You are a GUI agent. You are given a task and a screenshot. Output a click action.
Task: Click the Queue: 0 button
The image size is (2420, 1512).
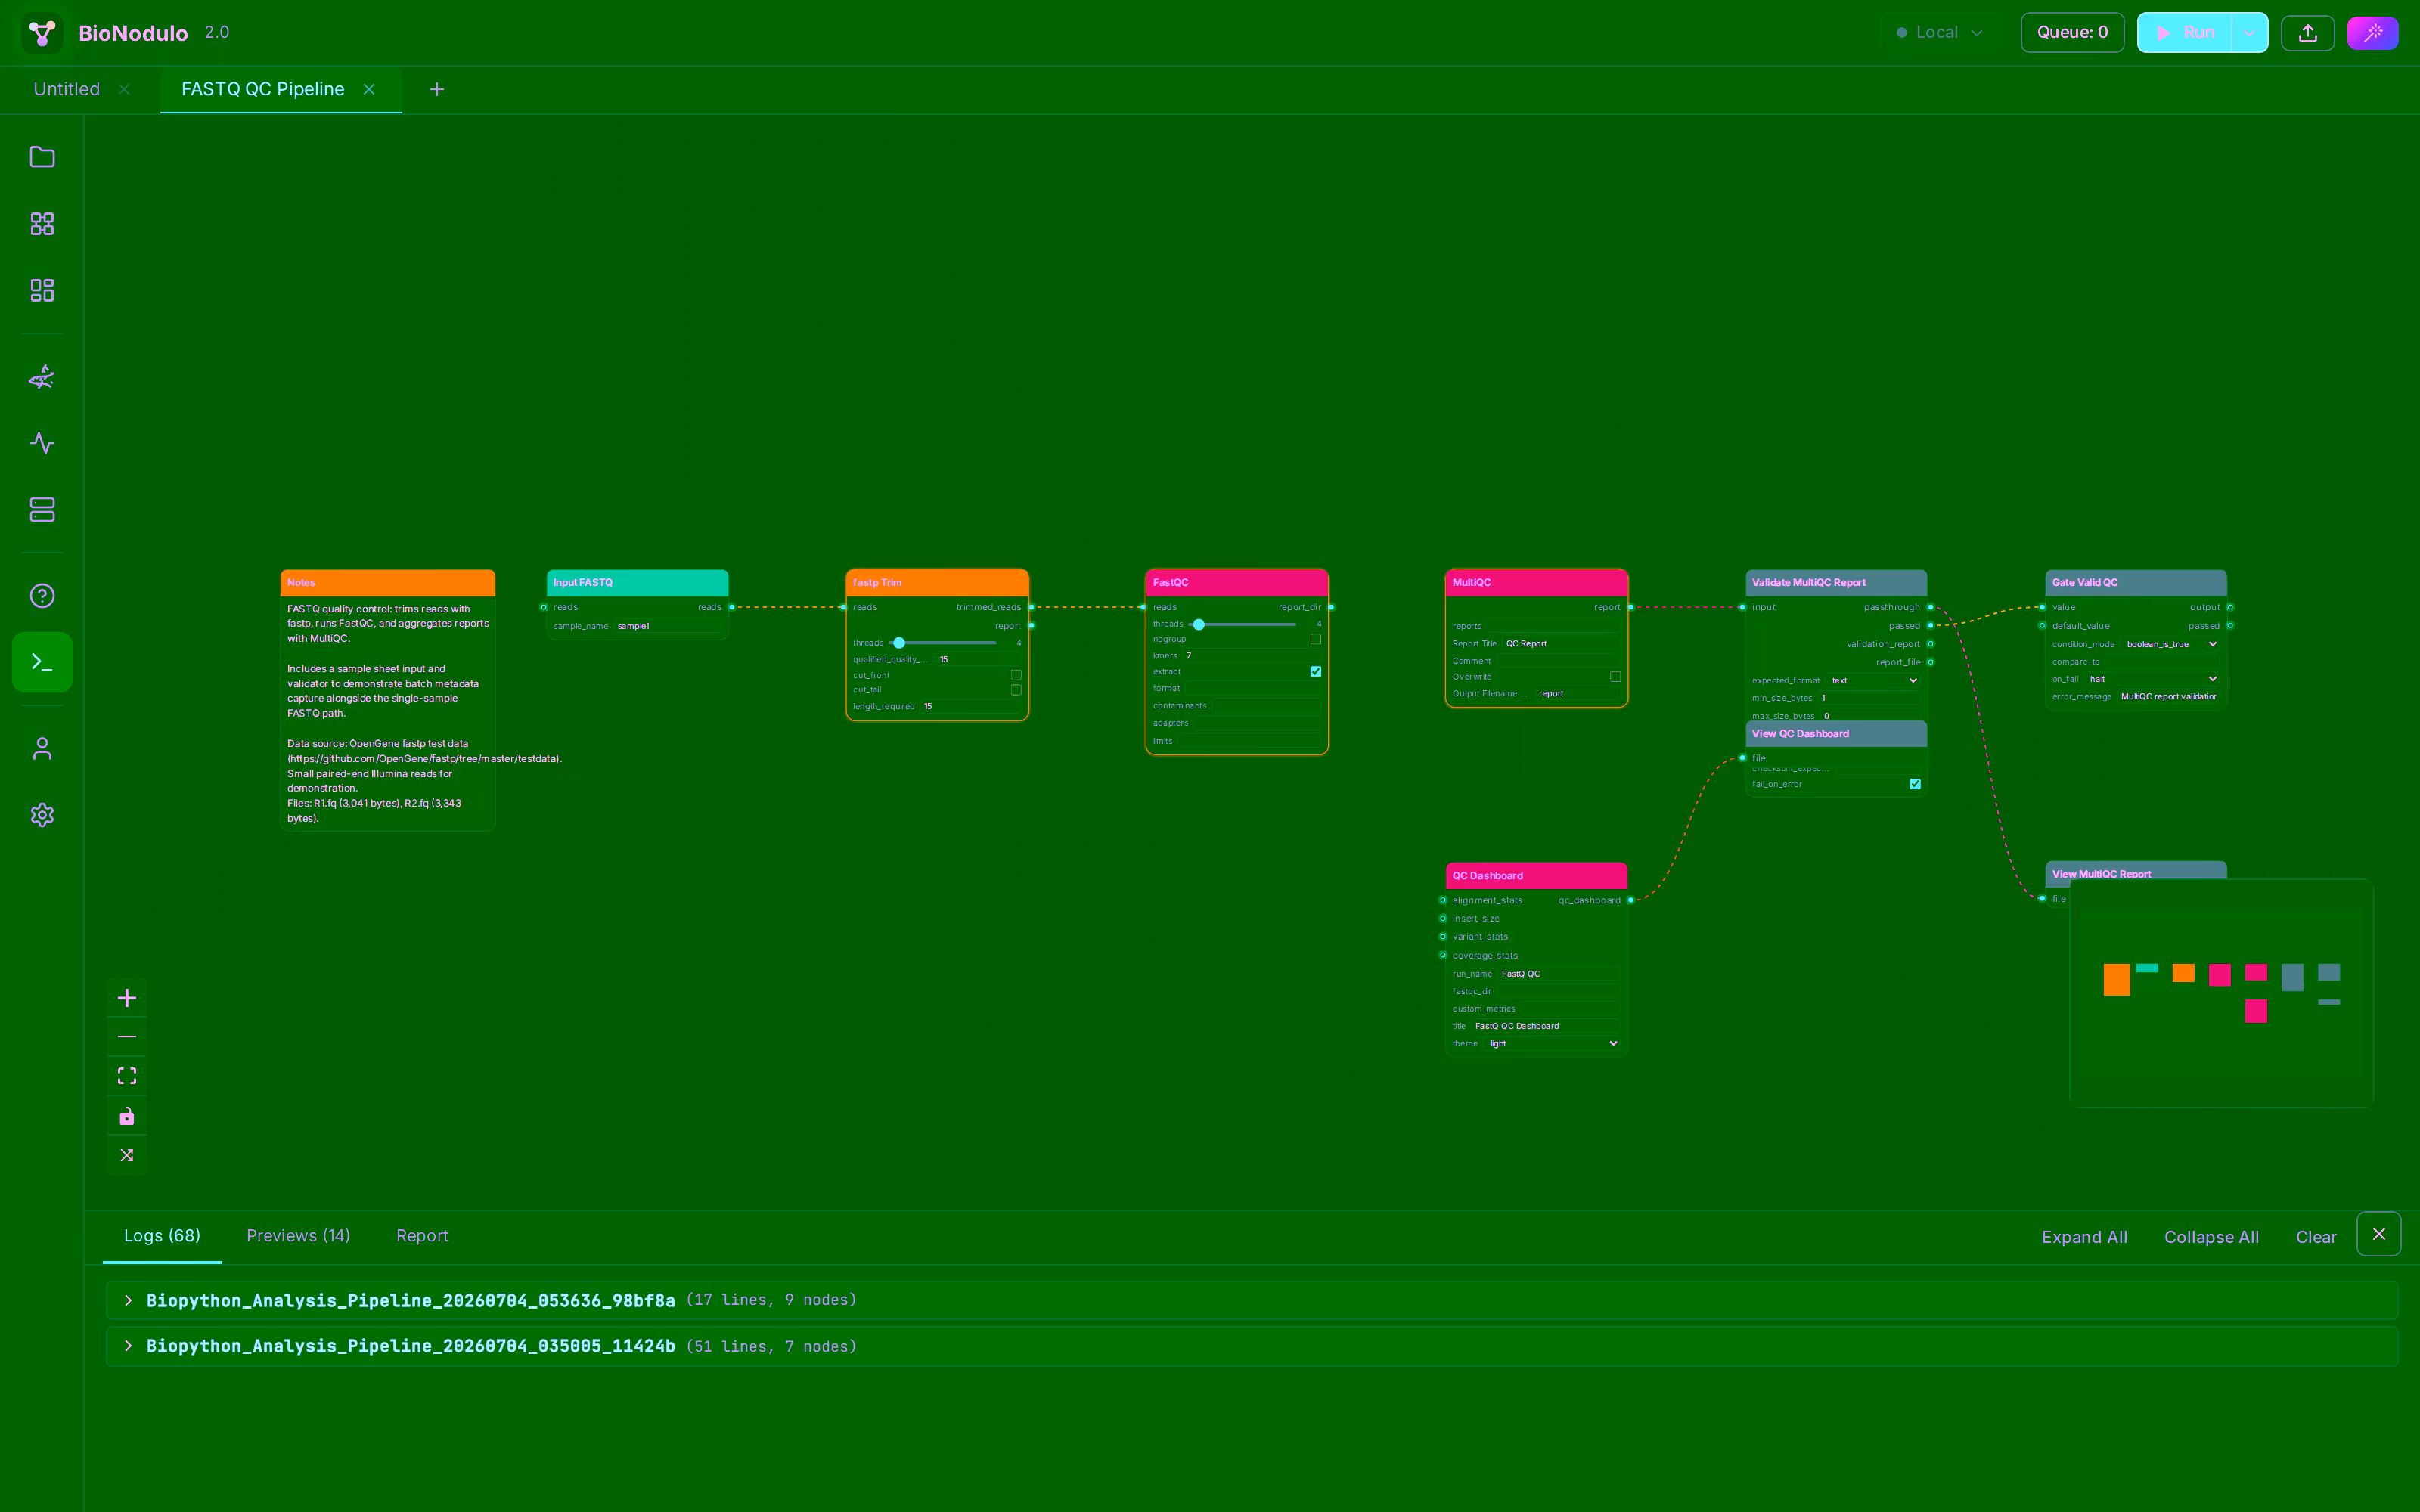[x=2072, y=33]
